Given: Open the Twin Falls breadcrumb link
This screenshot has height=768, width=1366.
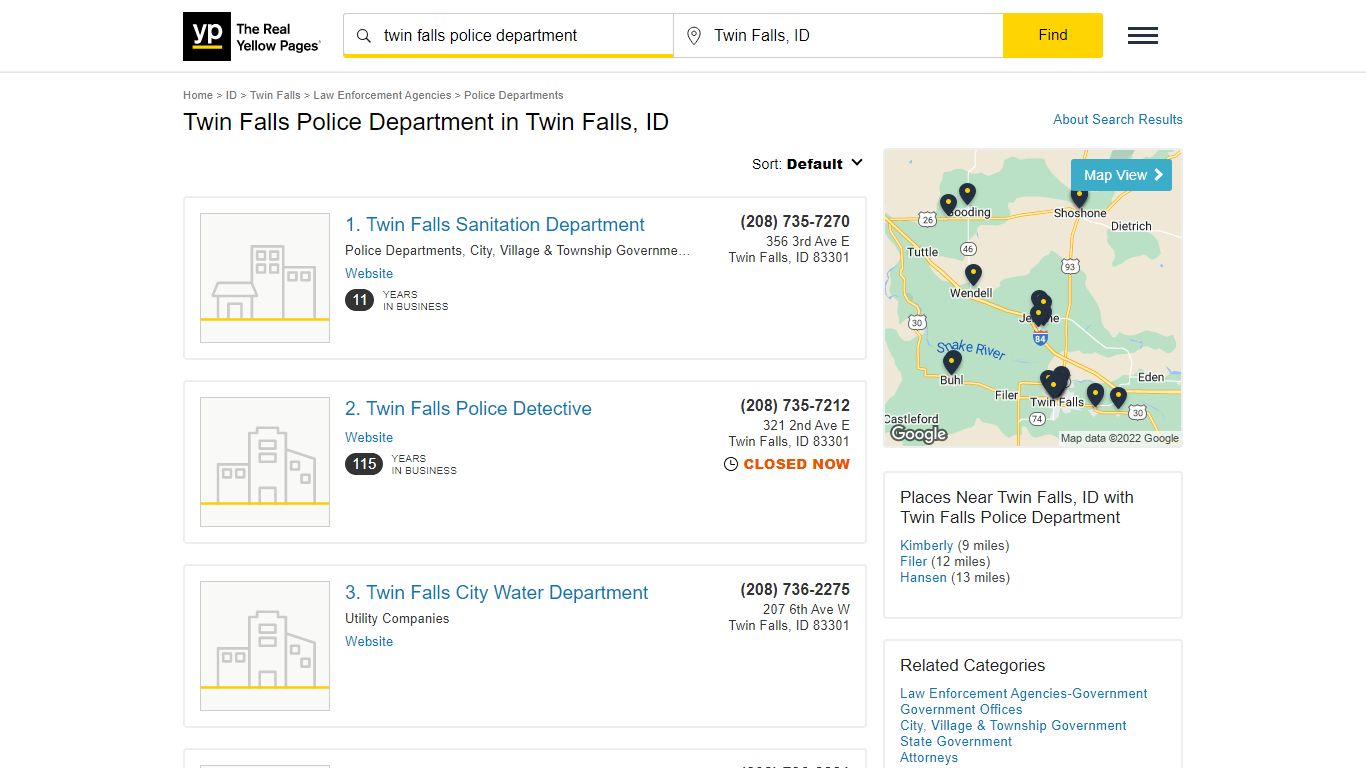Looking at the screenshot, I should tap(275, 95).
